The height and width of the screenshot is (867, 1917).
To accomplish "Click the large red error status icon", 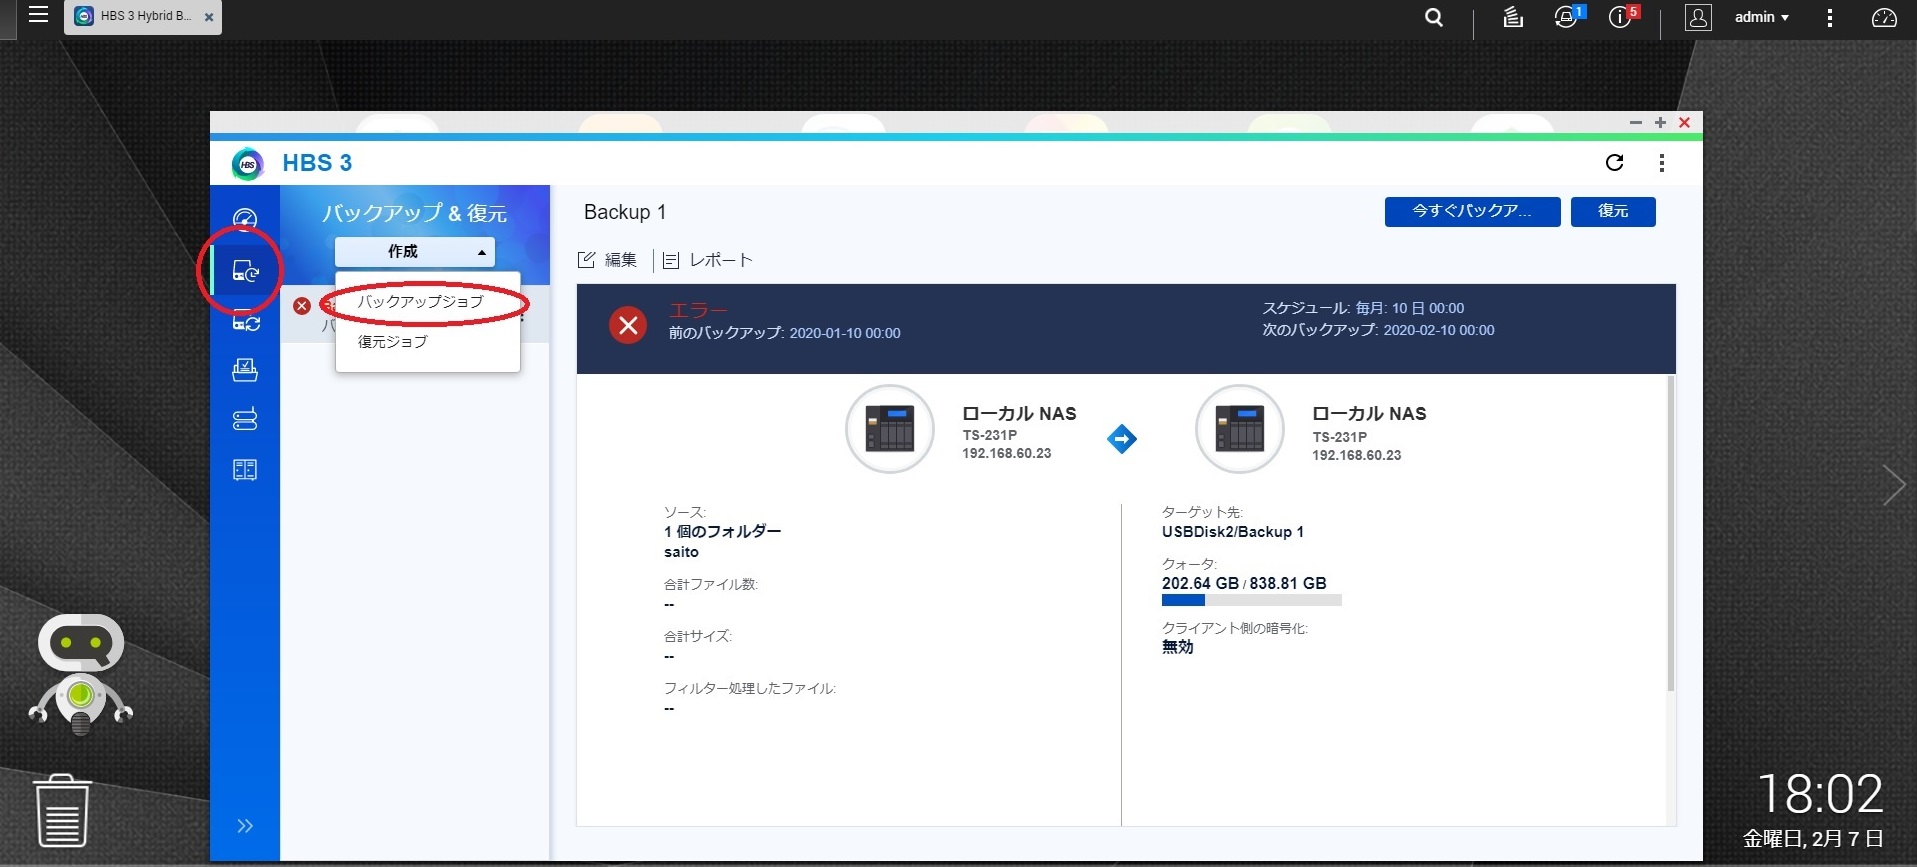I will [628, 325].
